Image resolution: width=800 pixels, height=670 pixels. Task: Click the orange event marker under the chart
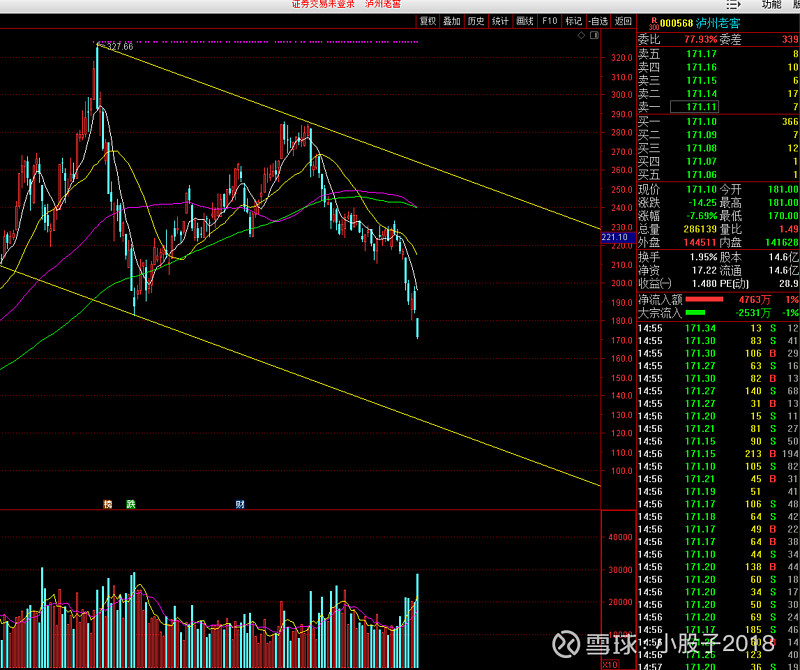108,504
